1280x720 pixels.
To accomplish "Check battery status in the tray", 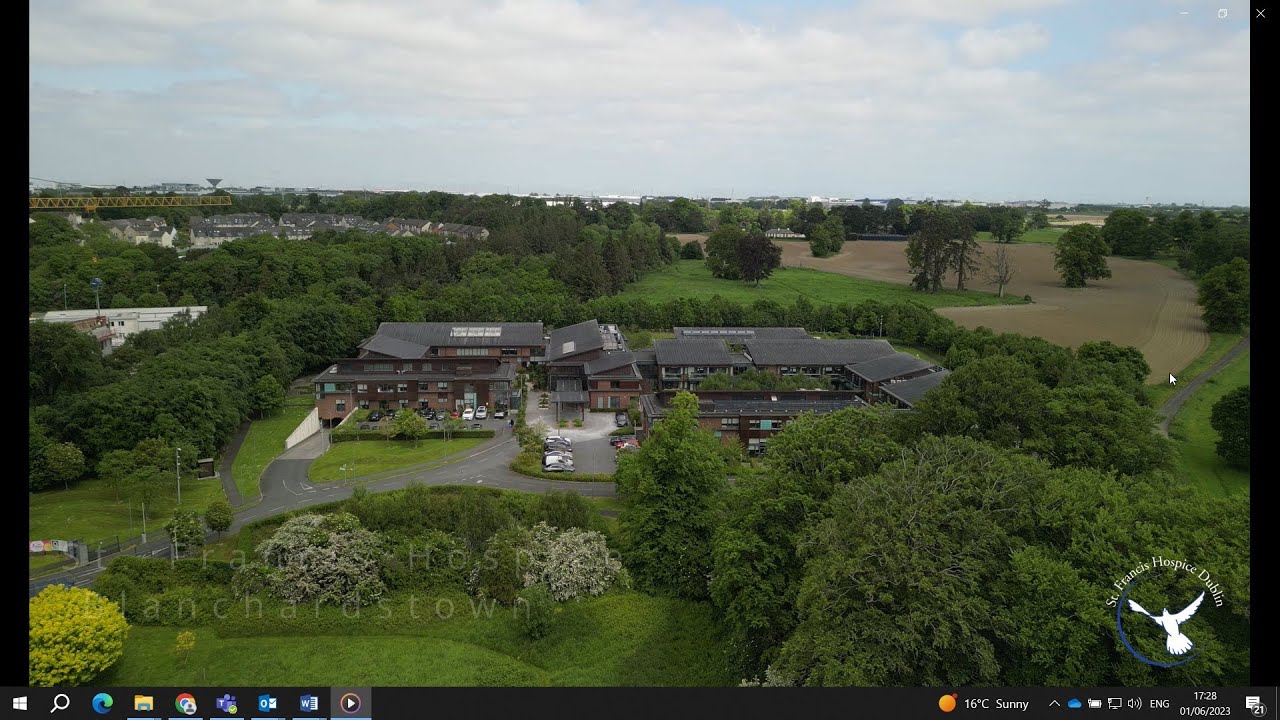I will tap(1095, 704).
